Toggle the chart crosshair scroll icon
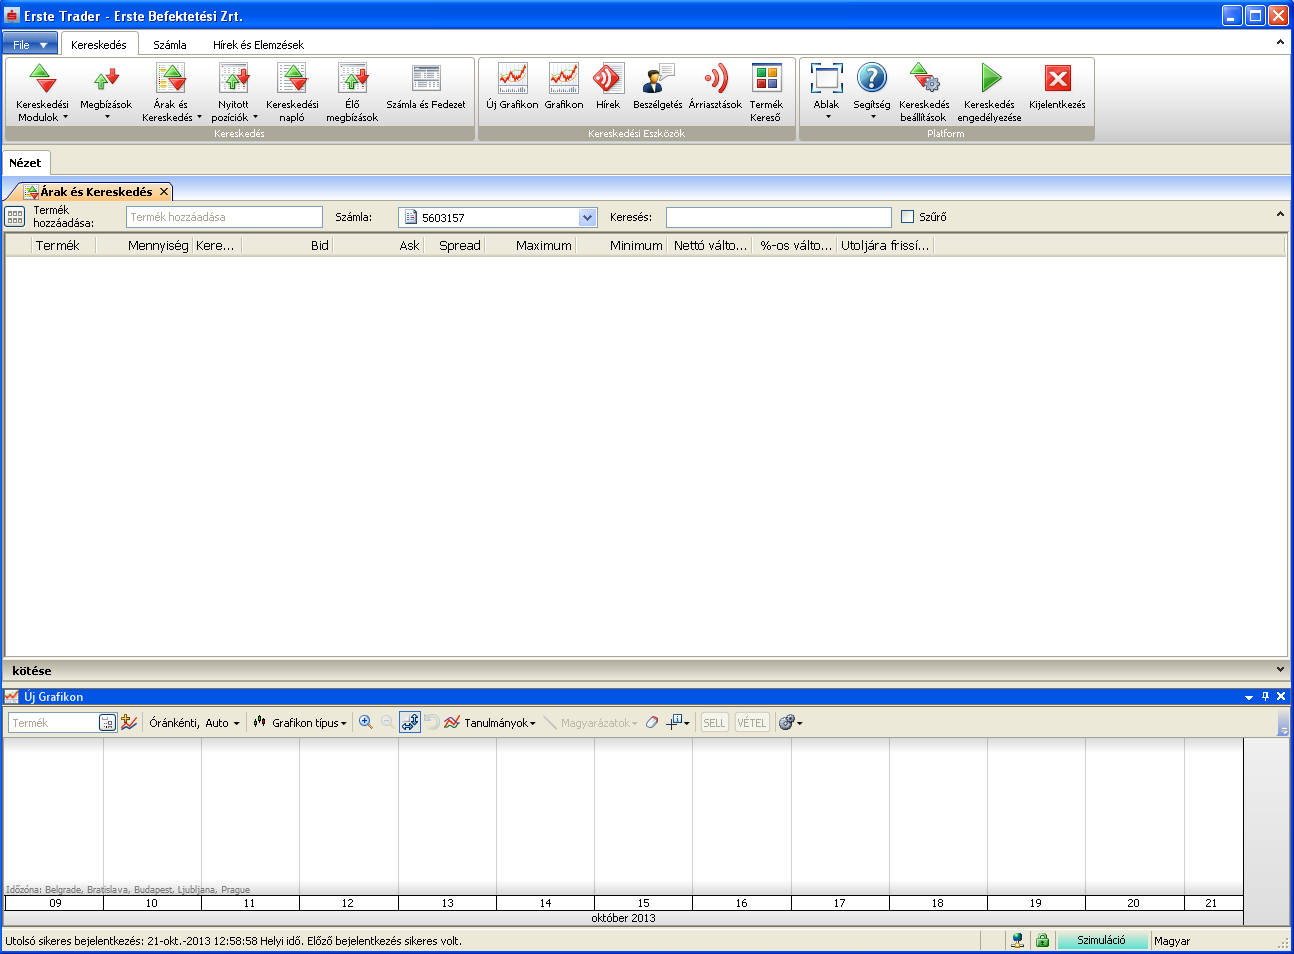Image resolution: width=1294 pixels, height=954 pixels. click(x=410, y=722)
